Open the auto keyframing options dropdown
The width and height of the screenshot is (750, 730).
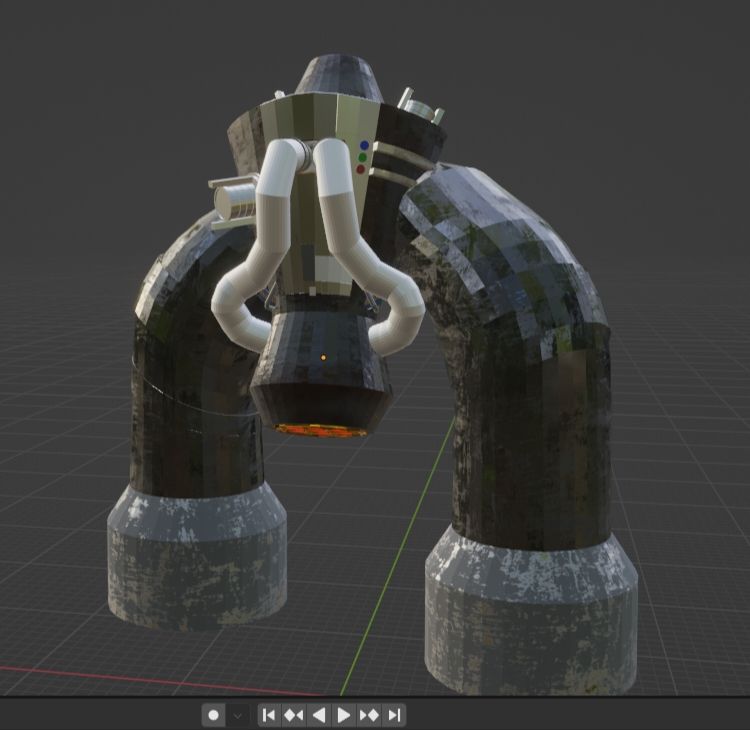tap(237, 715)
